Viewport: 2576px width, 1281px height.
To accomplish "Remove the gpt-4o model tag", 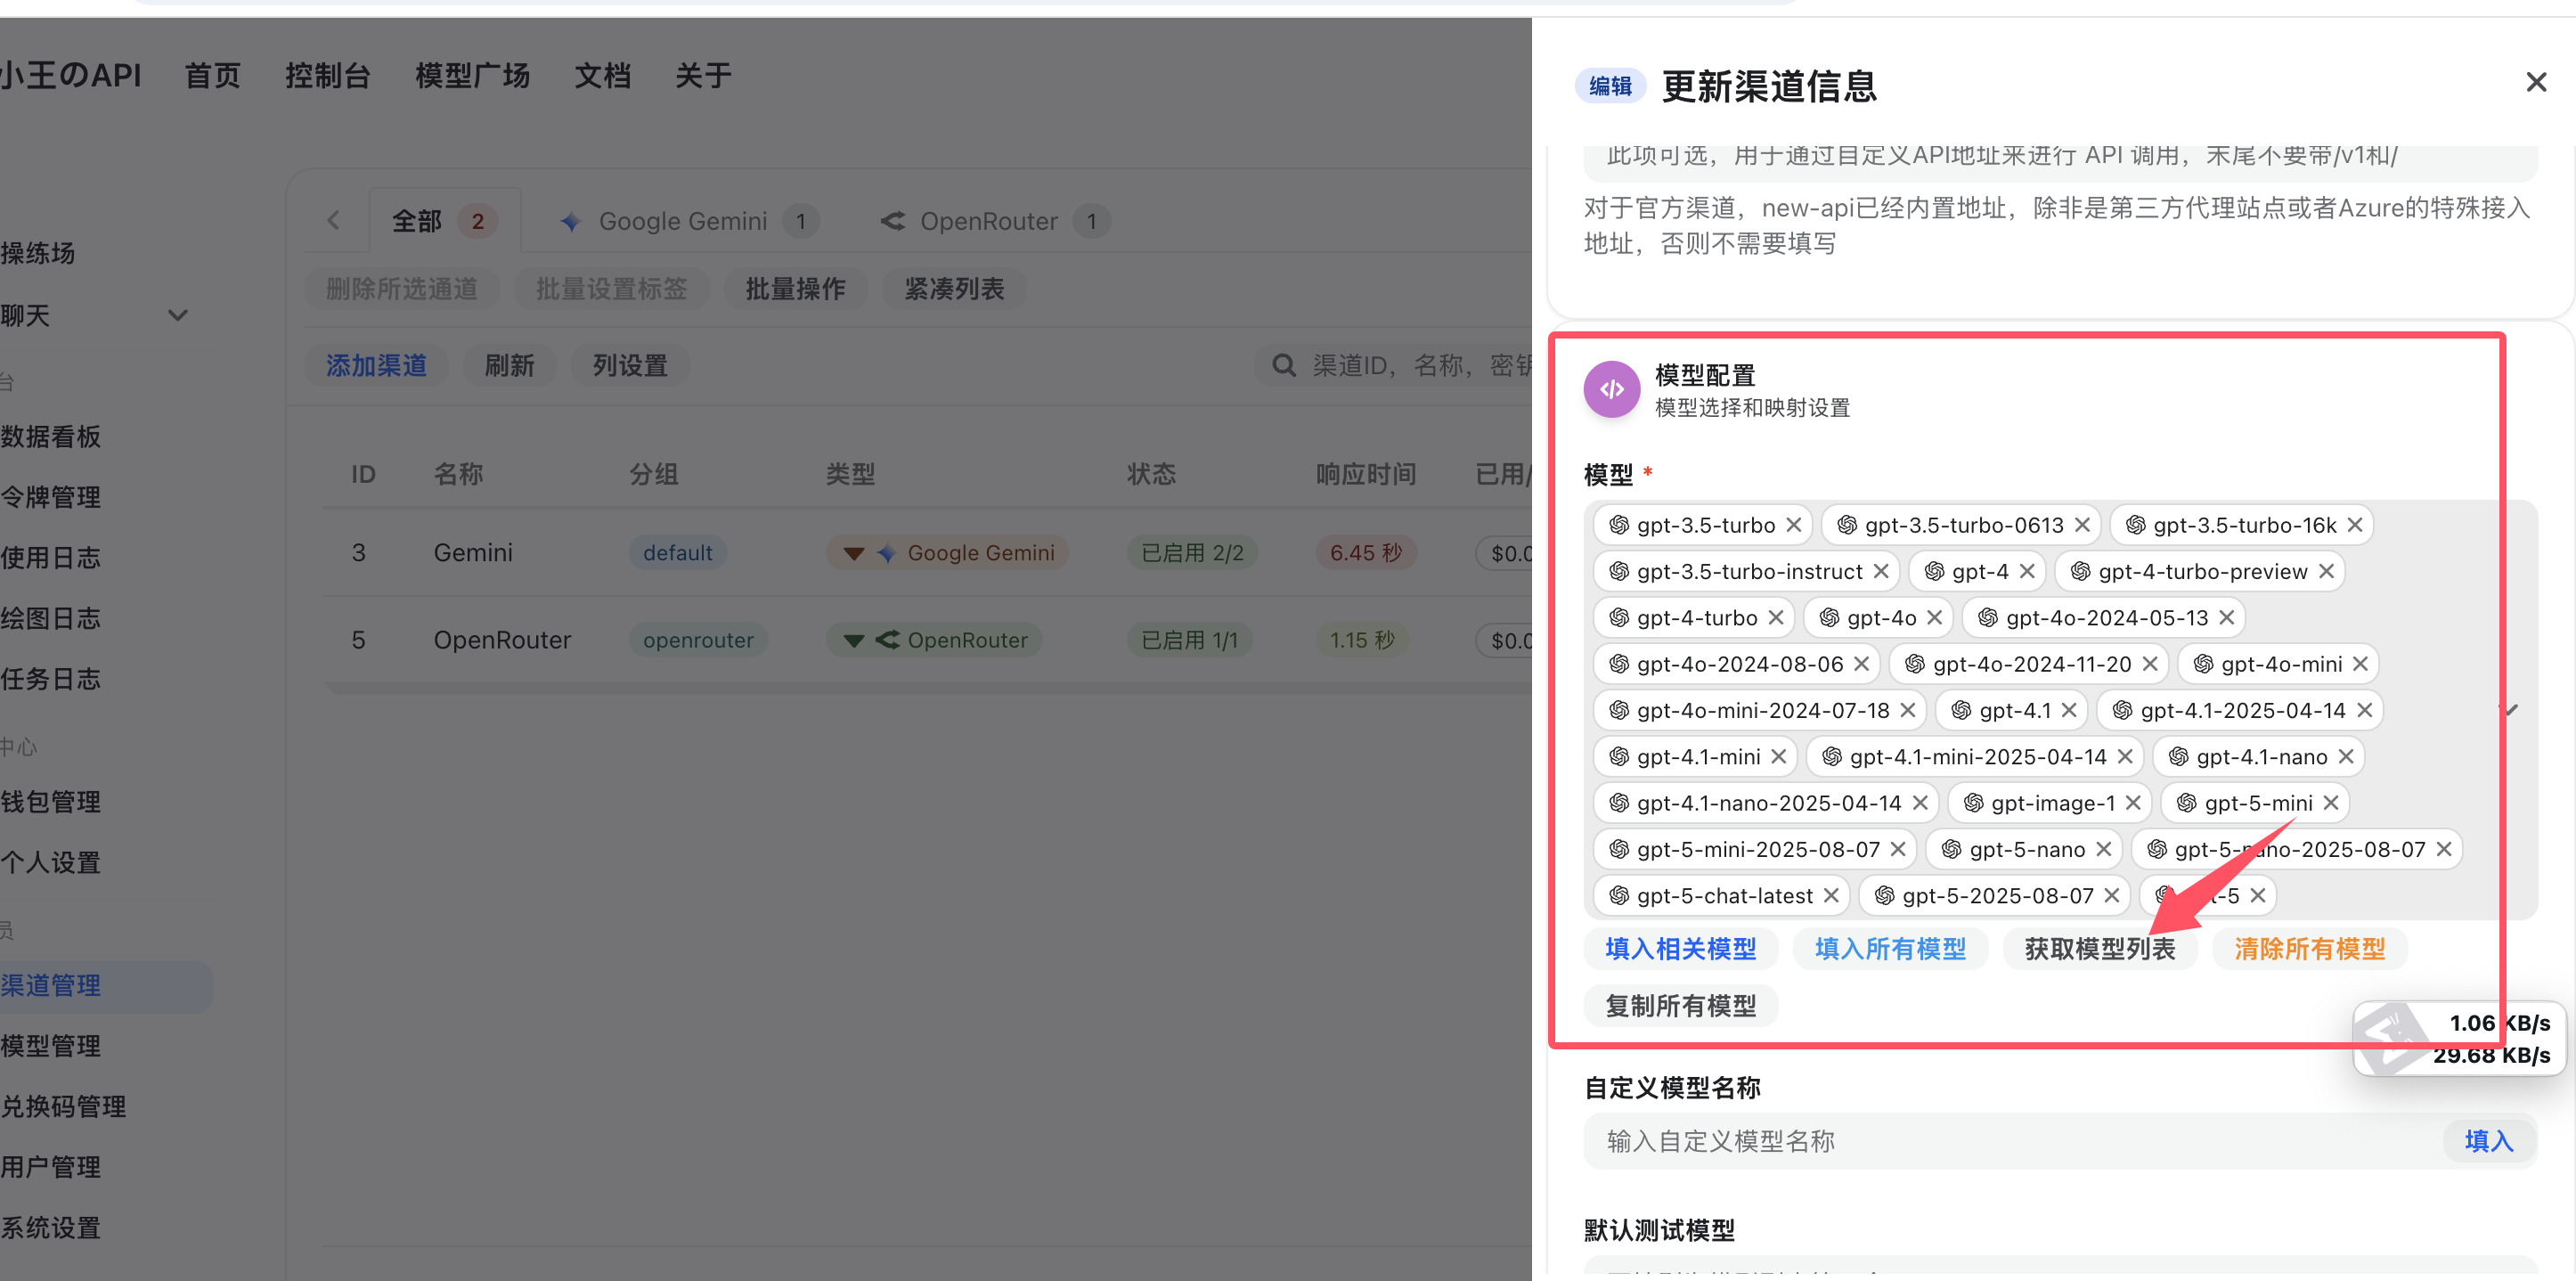I will 1935,618.
